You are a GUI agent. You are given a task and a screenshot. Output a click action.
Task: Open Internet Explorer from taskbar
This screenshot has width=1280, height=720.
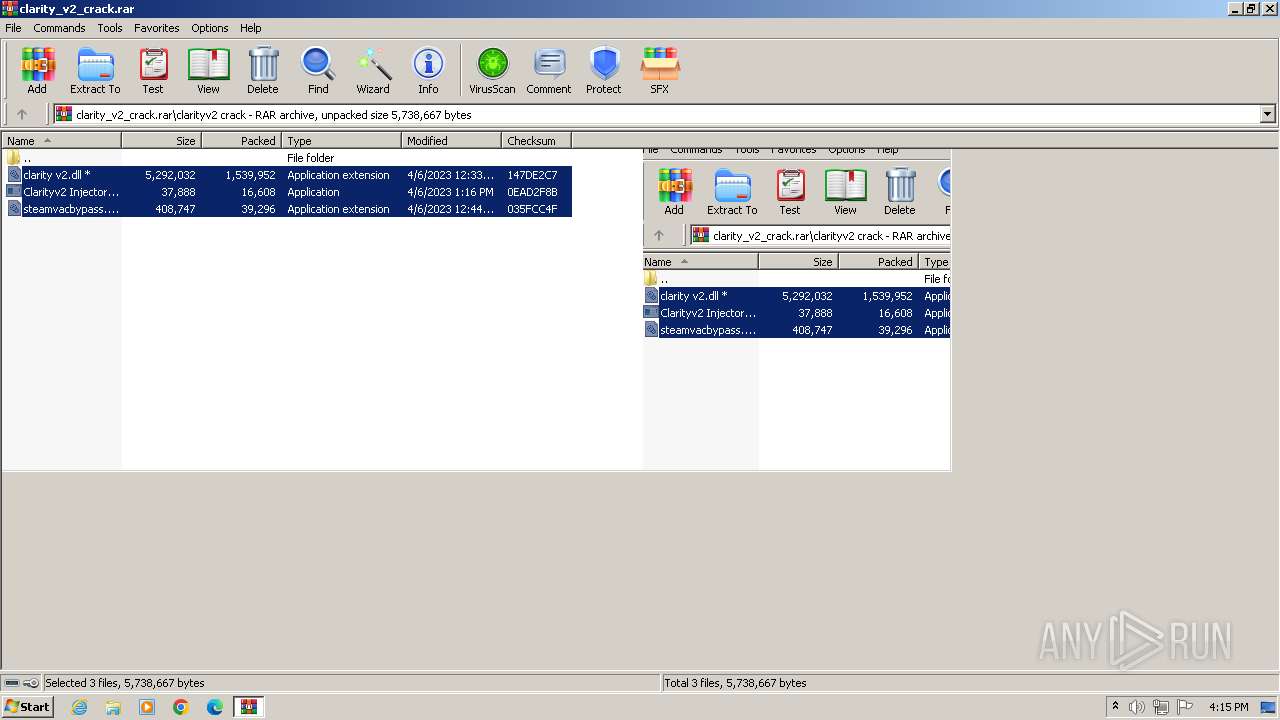pyautogui.click(x=79, y=707)
